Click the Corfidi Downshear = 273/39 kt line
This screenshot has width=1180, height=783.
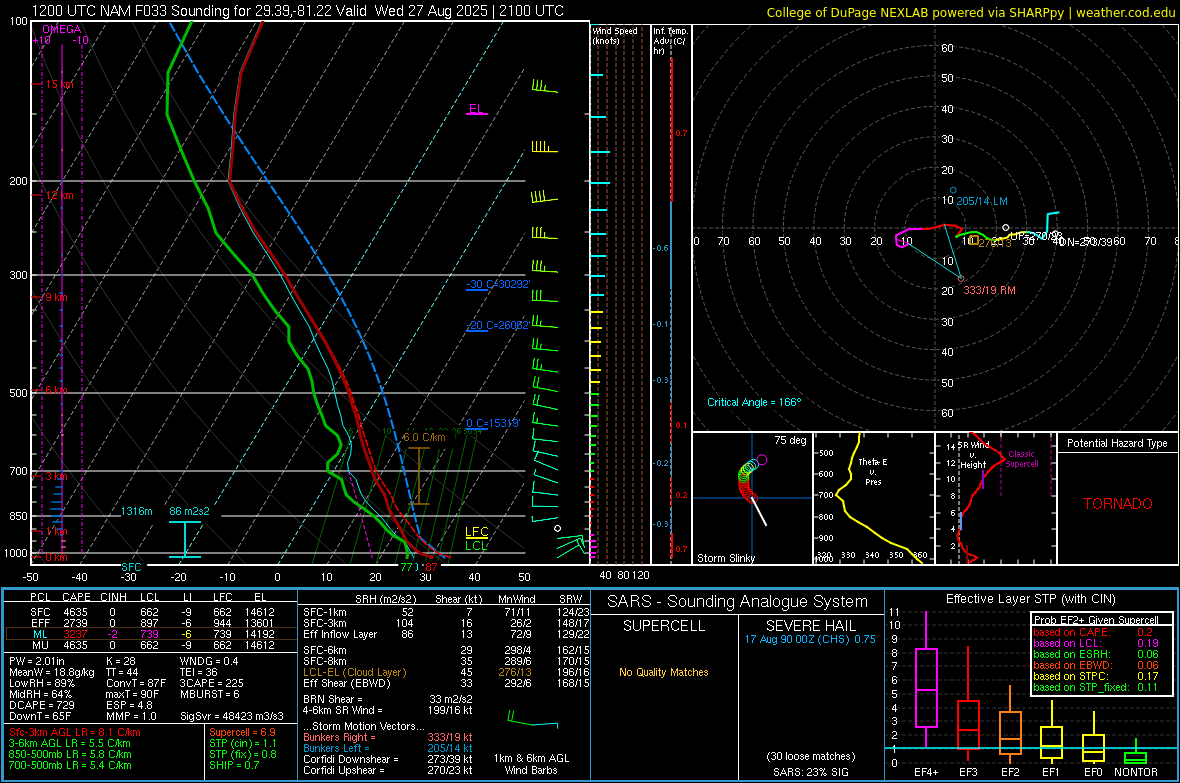[x=388, y=759]
